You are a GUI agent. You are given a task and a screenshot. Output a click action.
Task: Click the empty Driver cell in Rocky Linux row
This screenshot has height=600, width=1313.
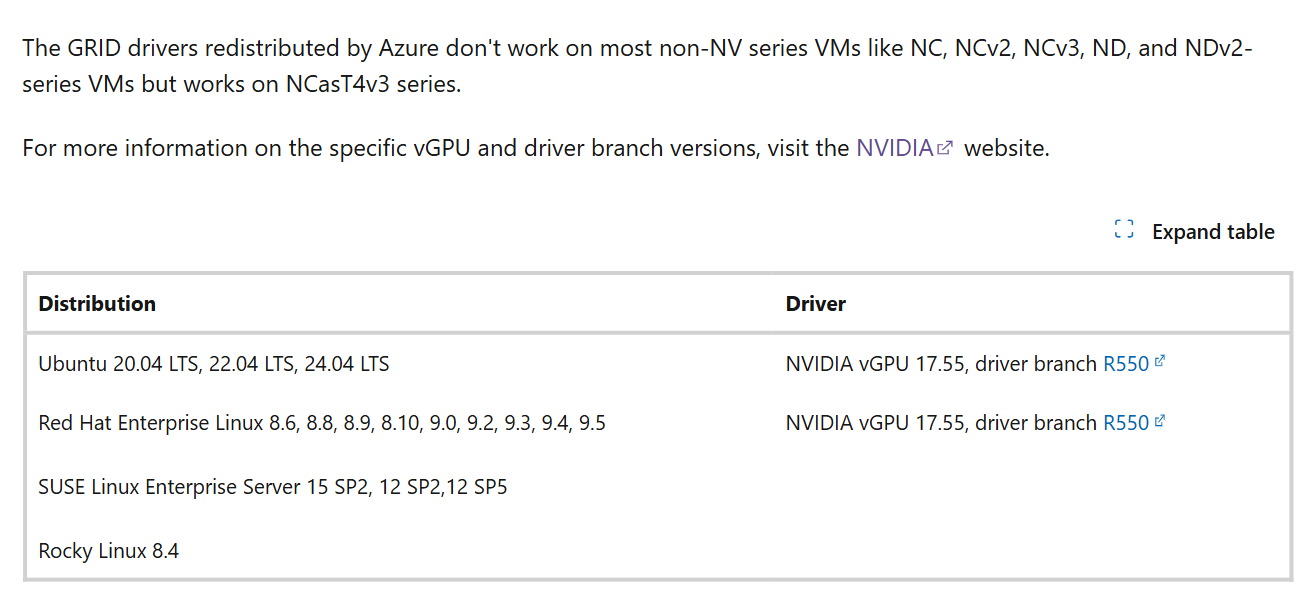[x=1031, y=550]
